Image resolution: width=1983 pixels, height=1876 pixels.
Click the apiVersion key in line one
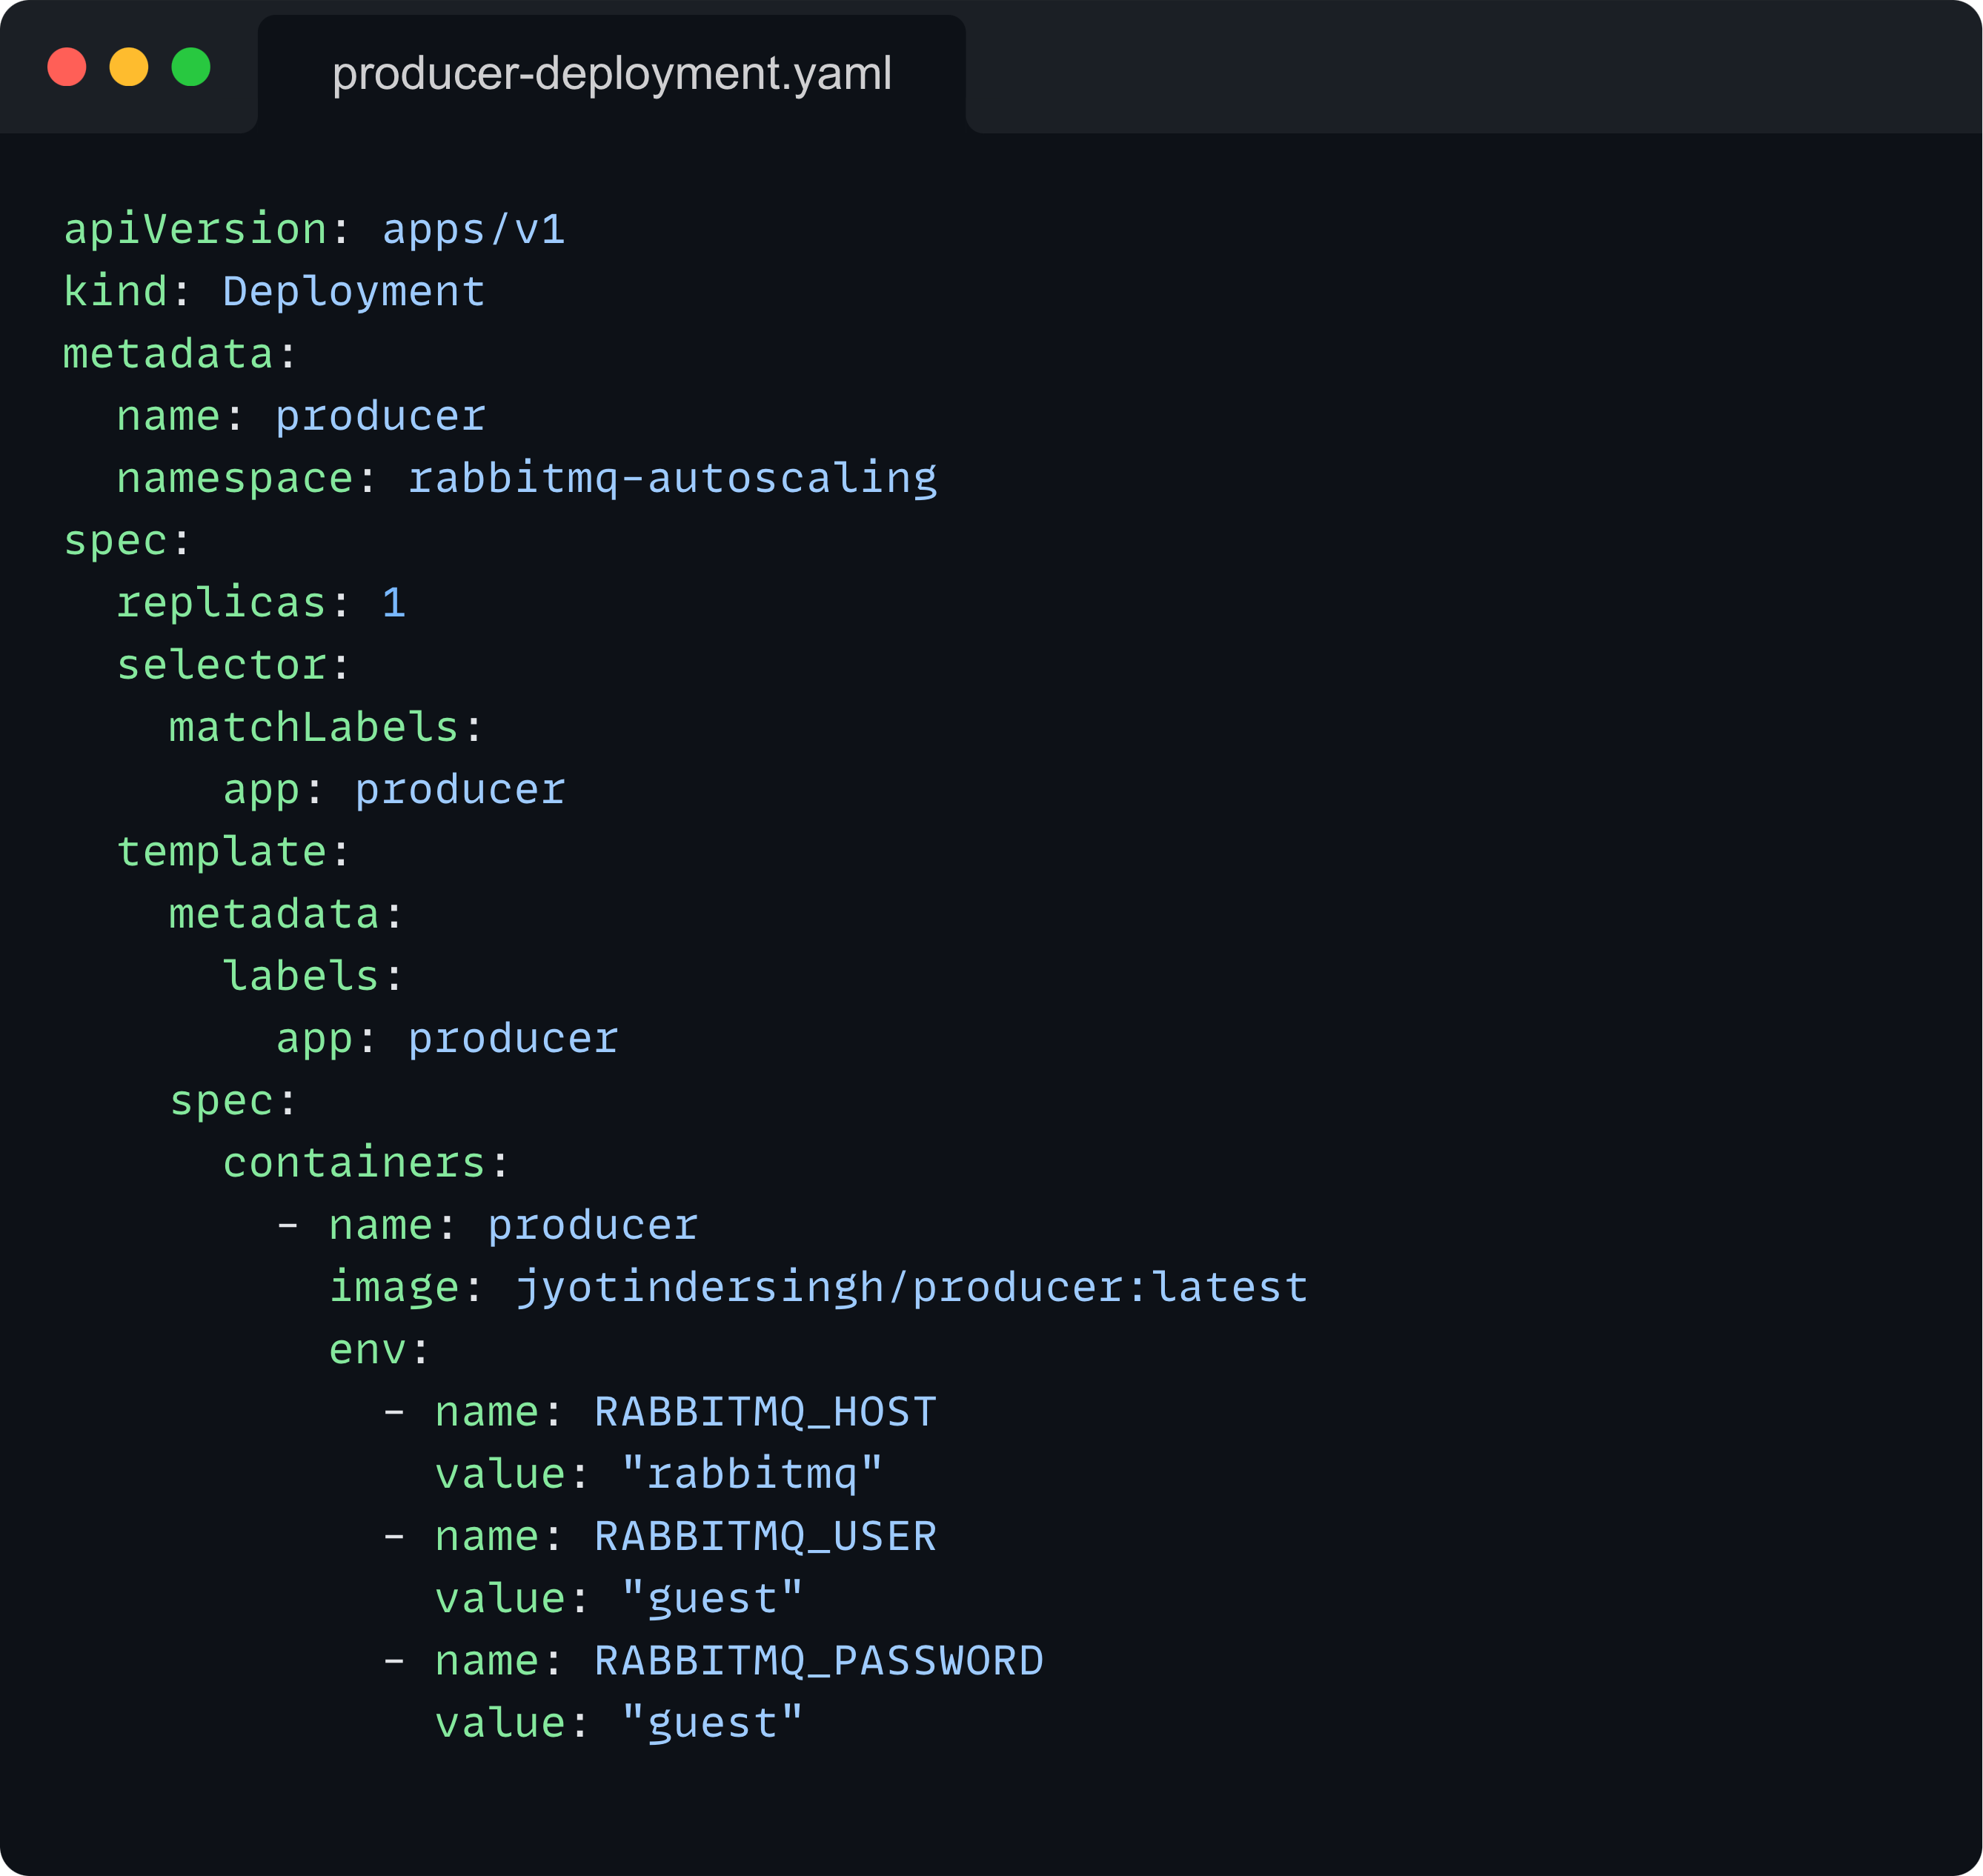pos(196,230)
